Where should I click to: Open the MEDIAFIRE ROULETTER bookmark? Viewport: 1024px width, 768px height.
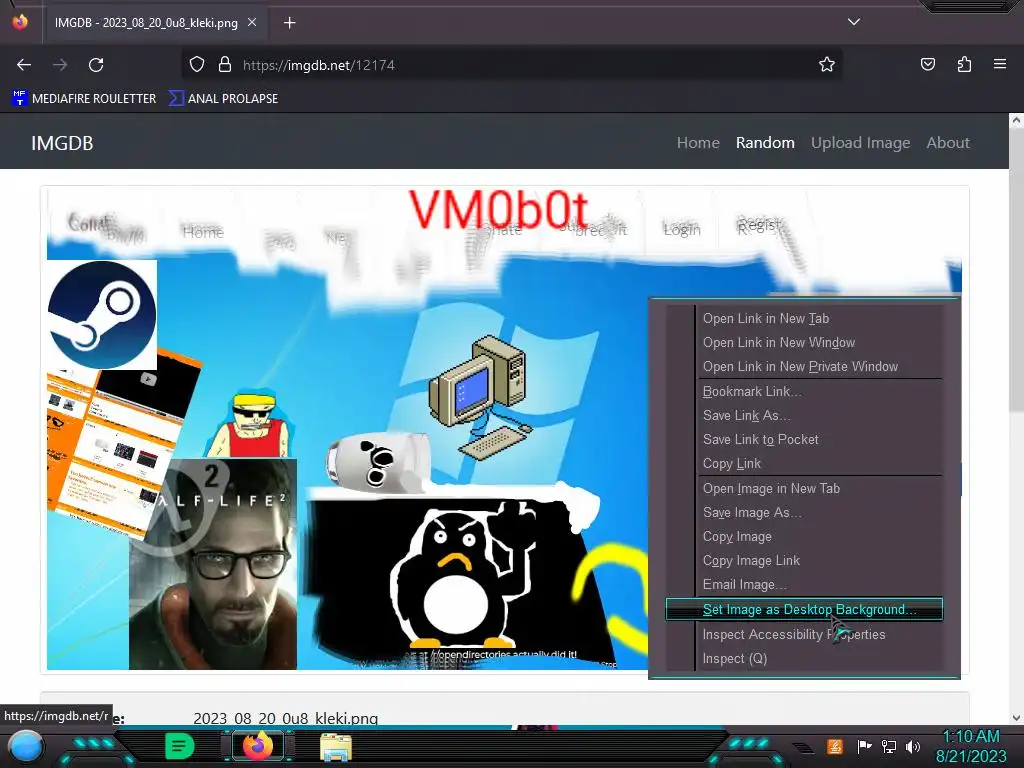tap(84, 99)
